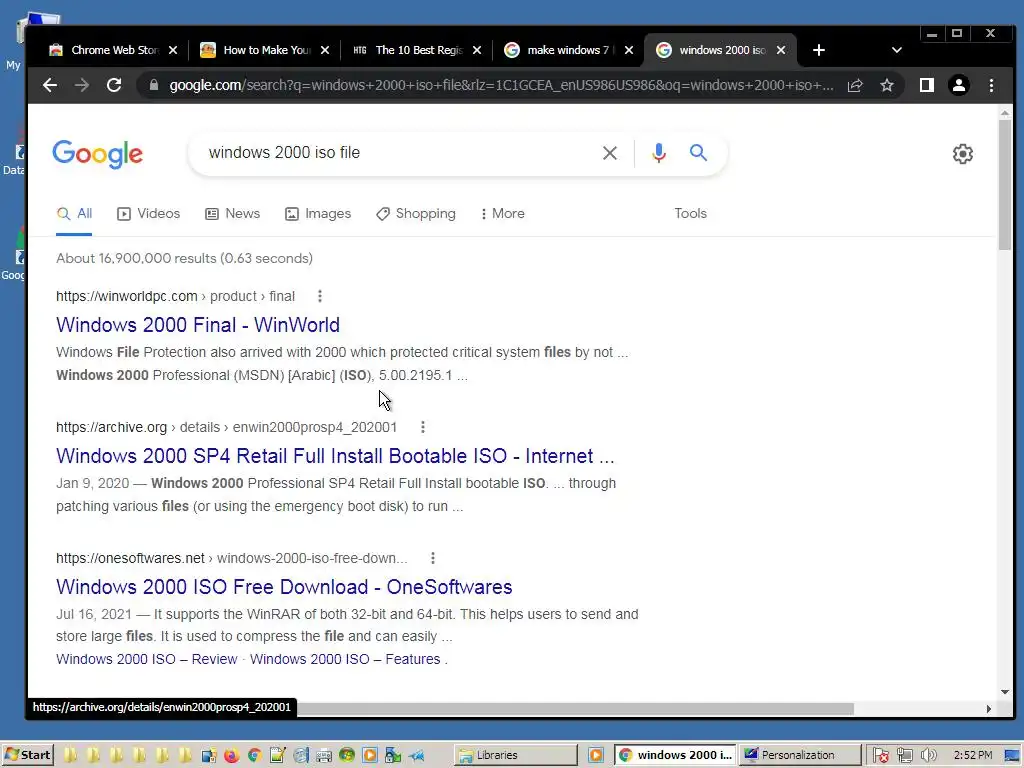Click the Google logo
1024x768 pixels.
[x=97, y=154]
